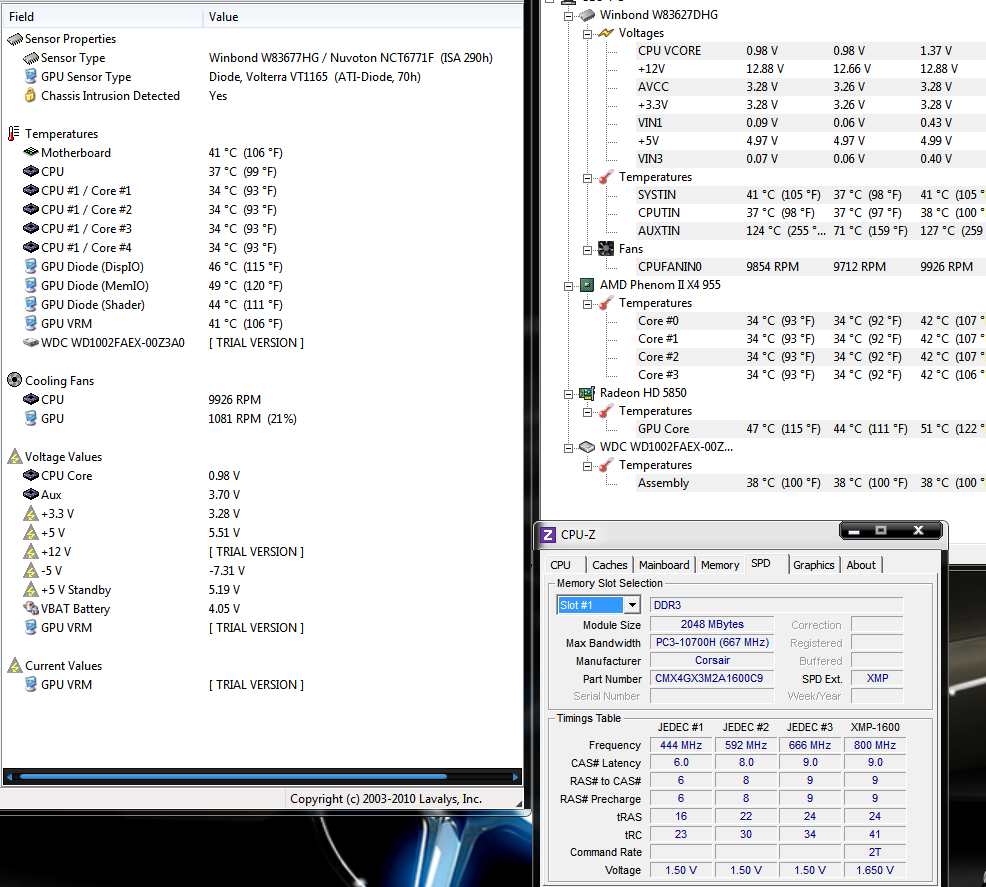Click the XMP-1600 frequency cell 800 MHz

click(x=875, y=745)
